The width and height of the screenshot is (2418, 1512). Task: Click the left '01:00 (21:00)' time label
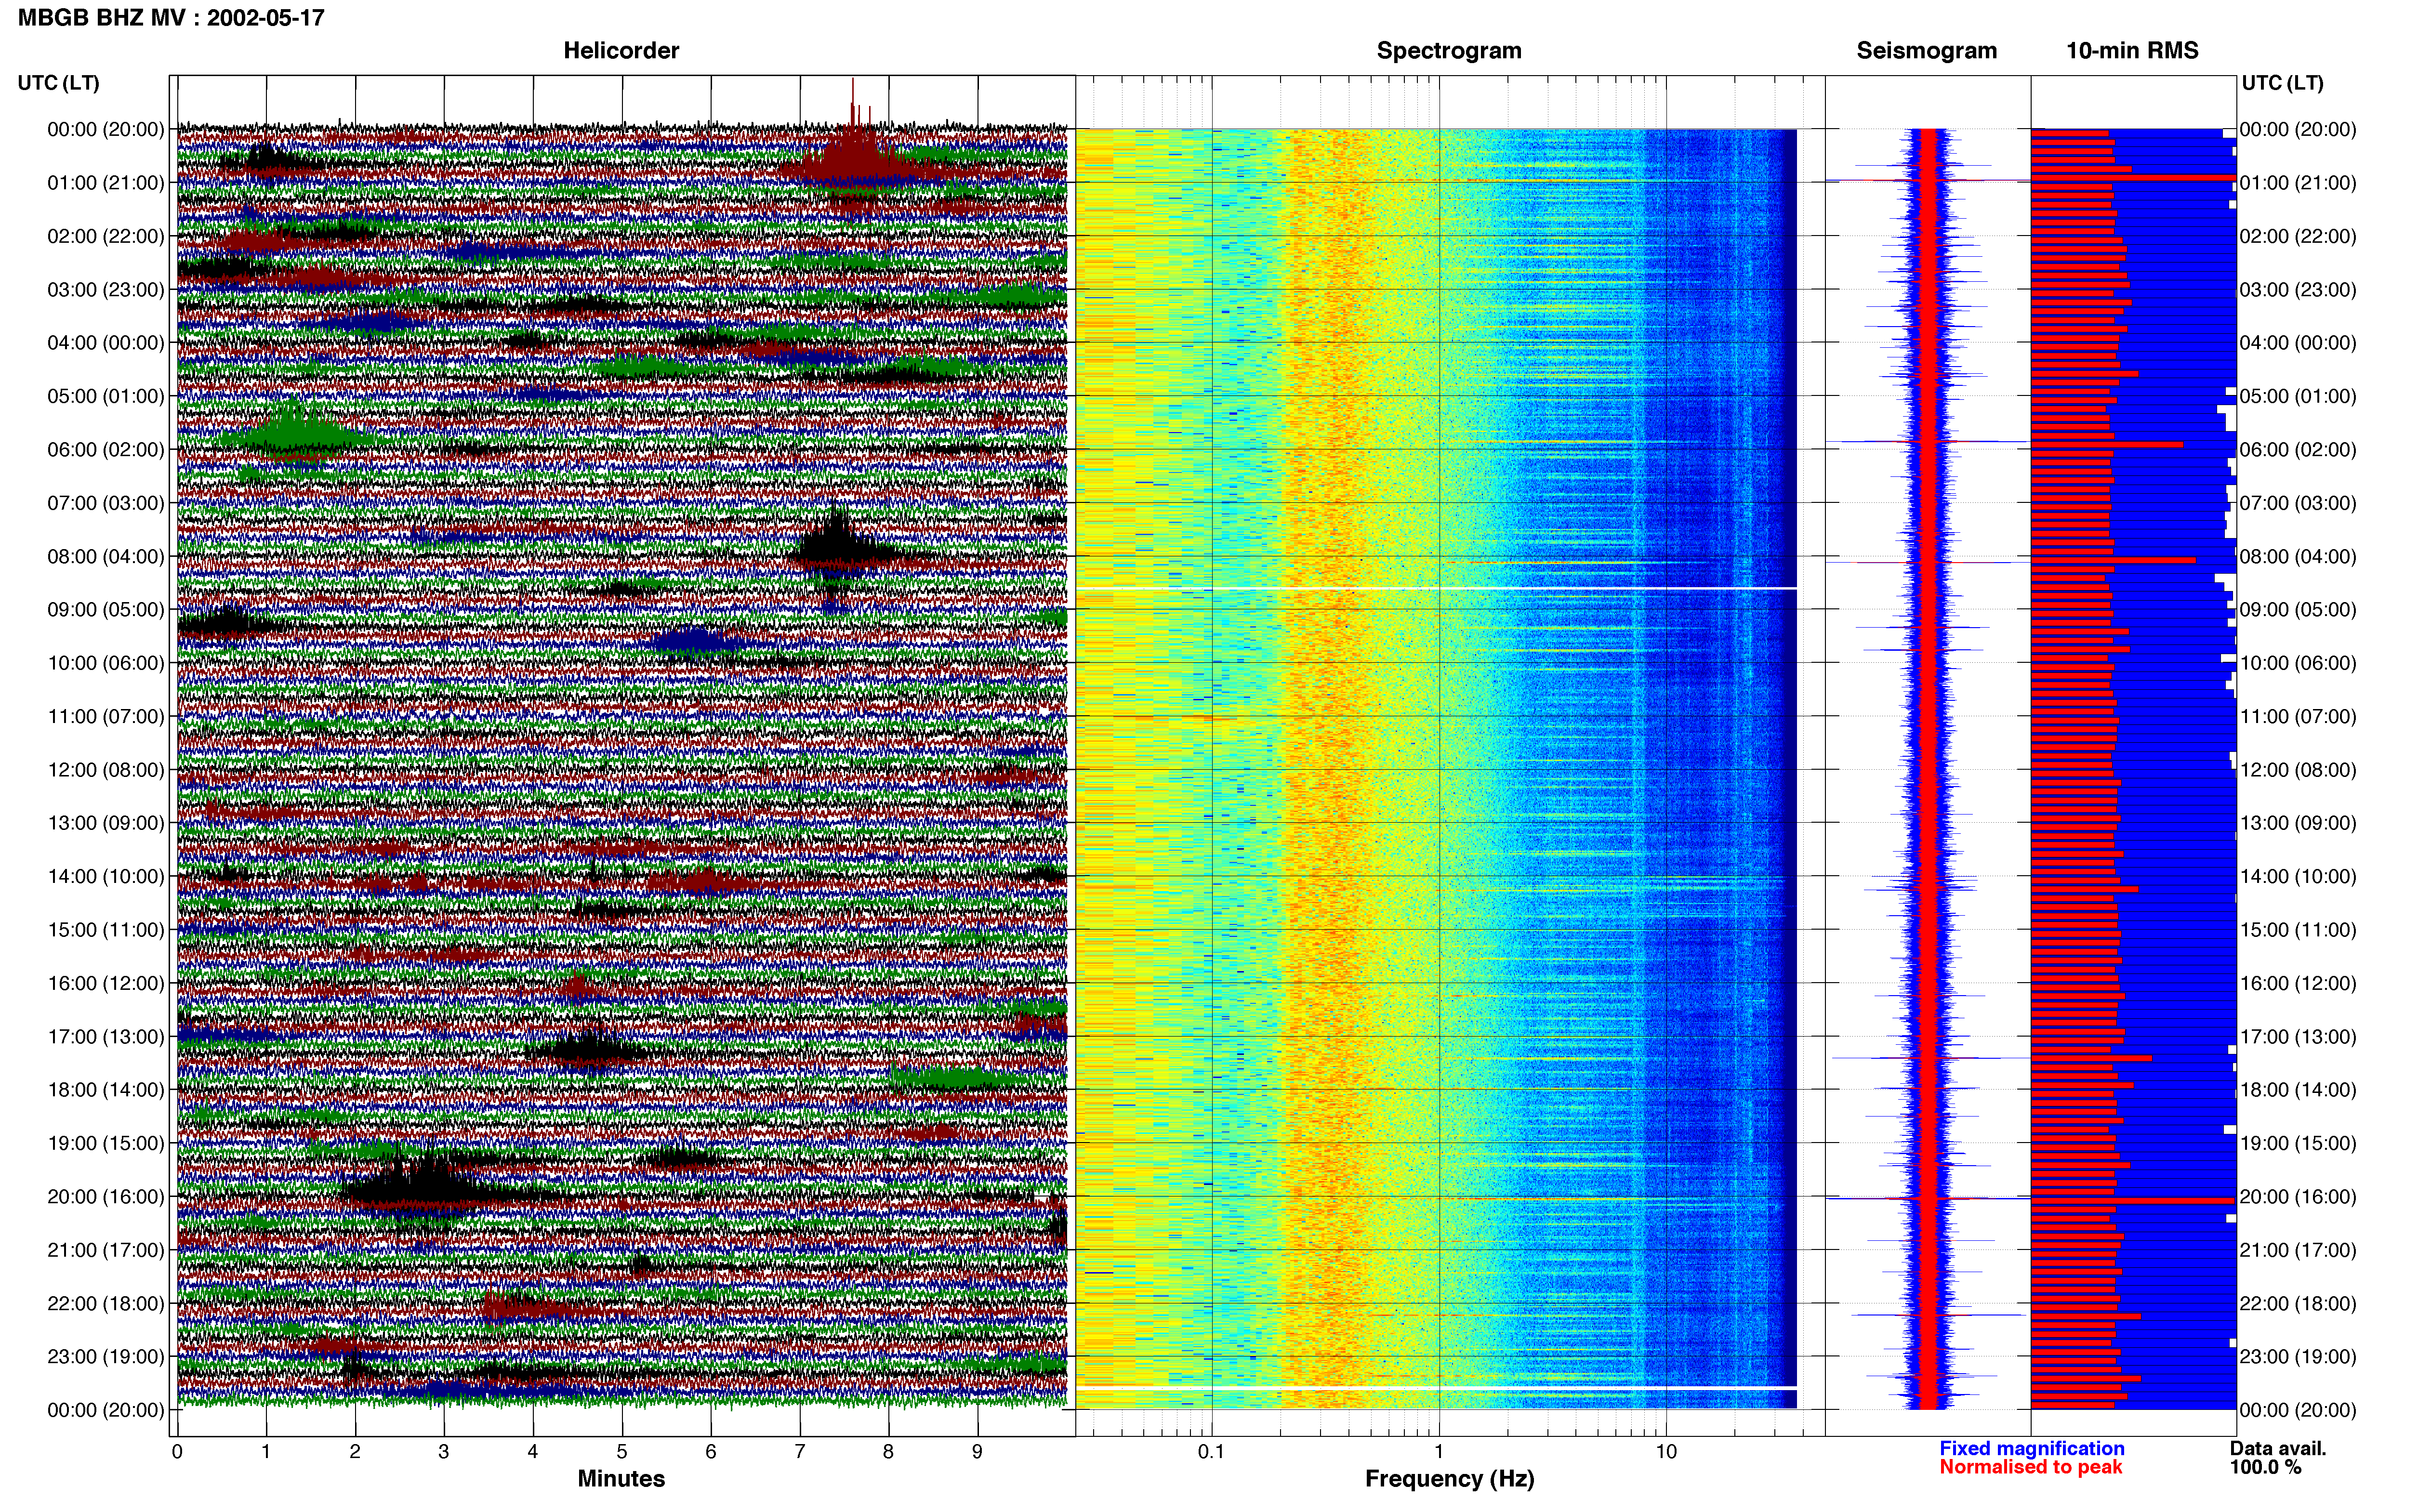pos(105,182)
